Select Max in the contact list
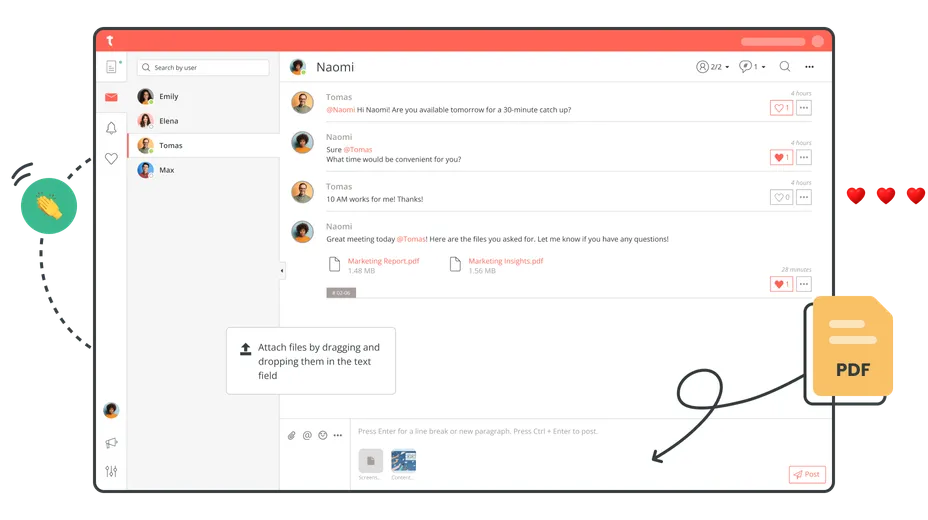 (x=166, y=170)
